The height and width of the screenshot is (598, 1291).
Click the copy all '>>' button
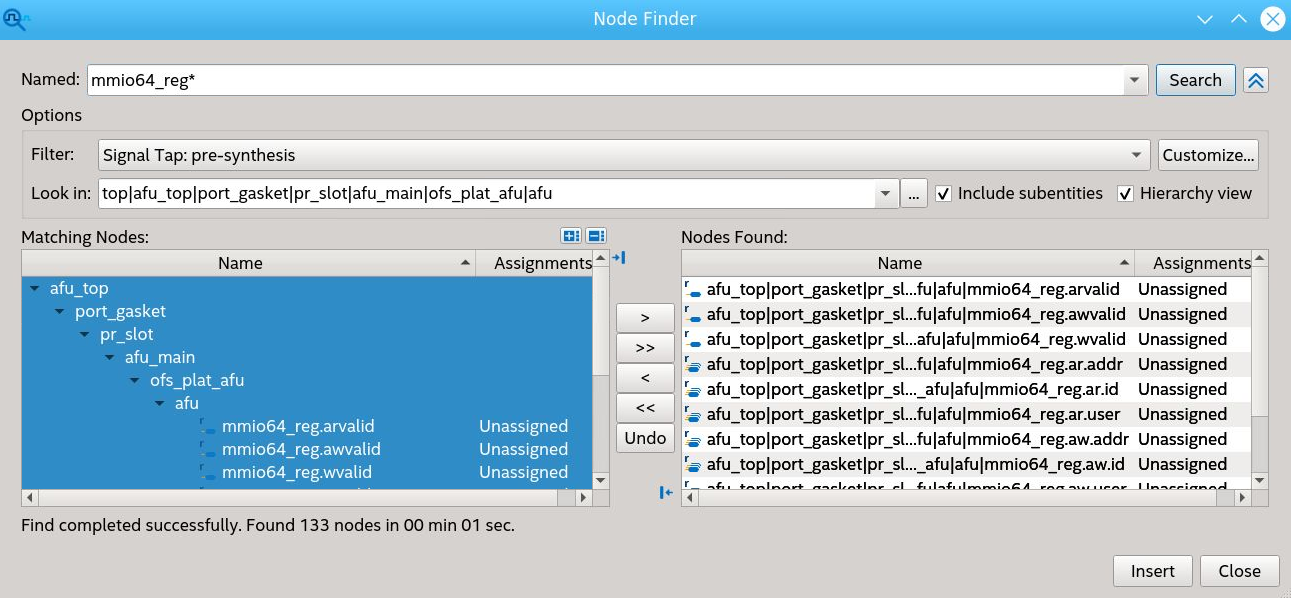645,348
